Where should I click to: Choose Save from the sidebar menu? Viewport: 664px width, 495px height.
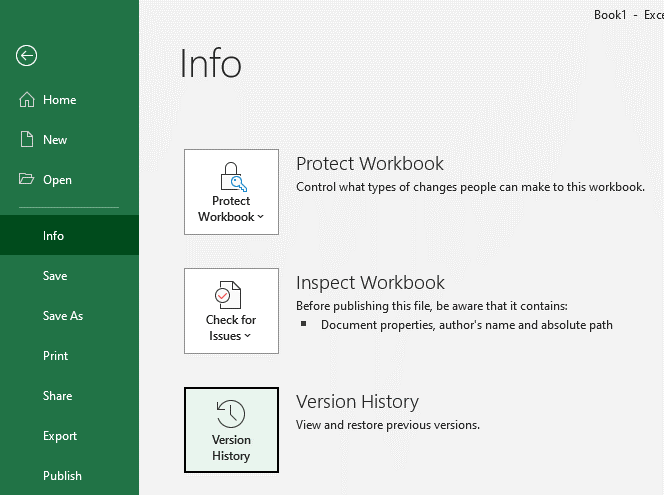[55, 276]
